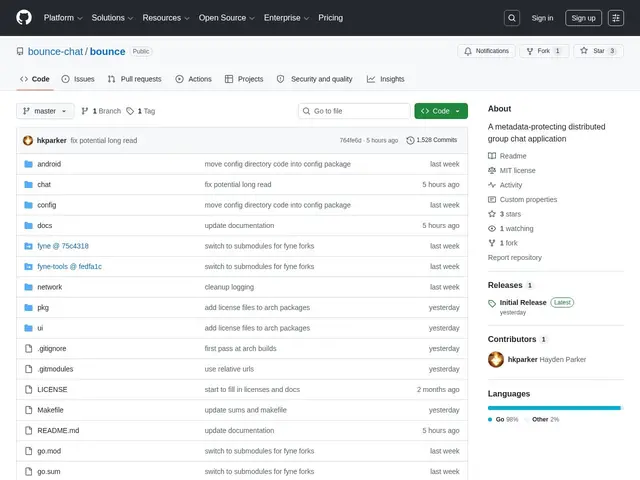
Task: Click the .gitignore file icon
Action: [x=29, y=349]
